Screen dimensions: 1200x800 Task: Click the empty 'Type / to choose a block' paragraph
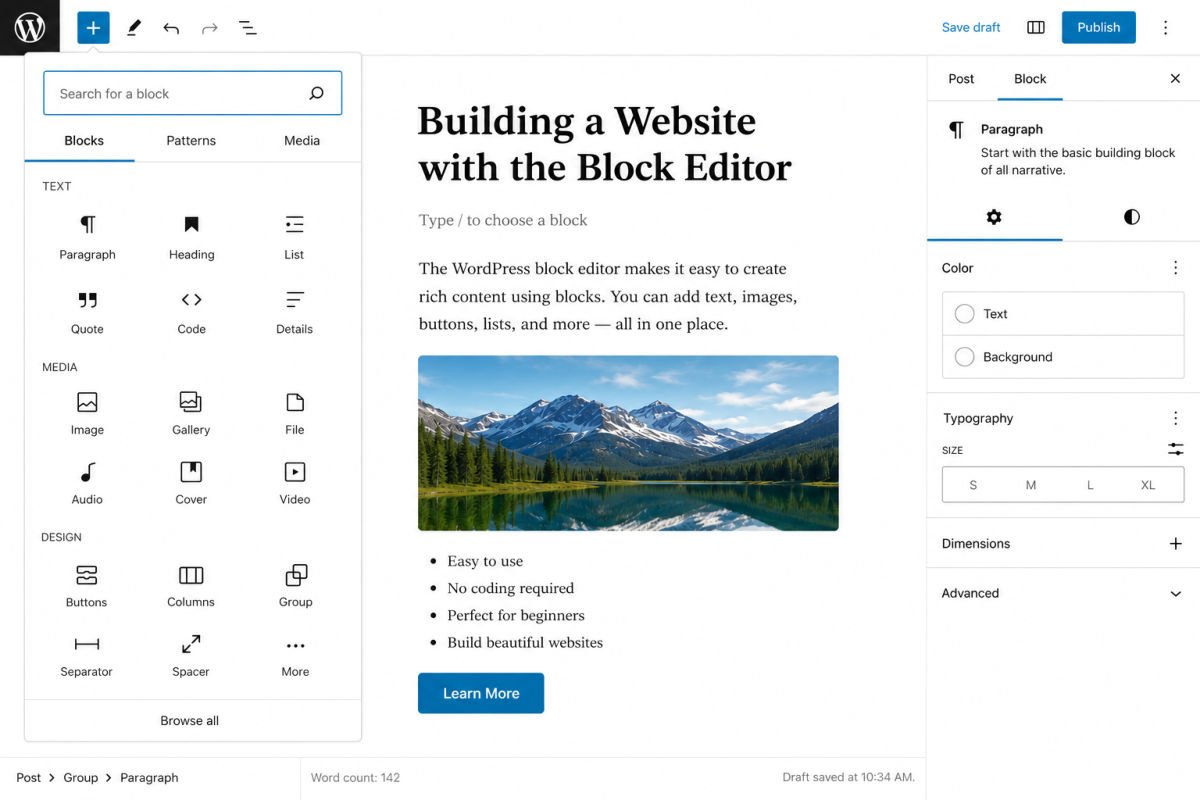pyautogui.click(x=503, y=220)
